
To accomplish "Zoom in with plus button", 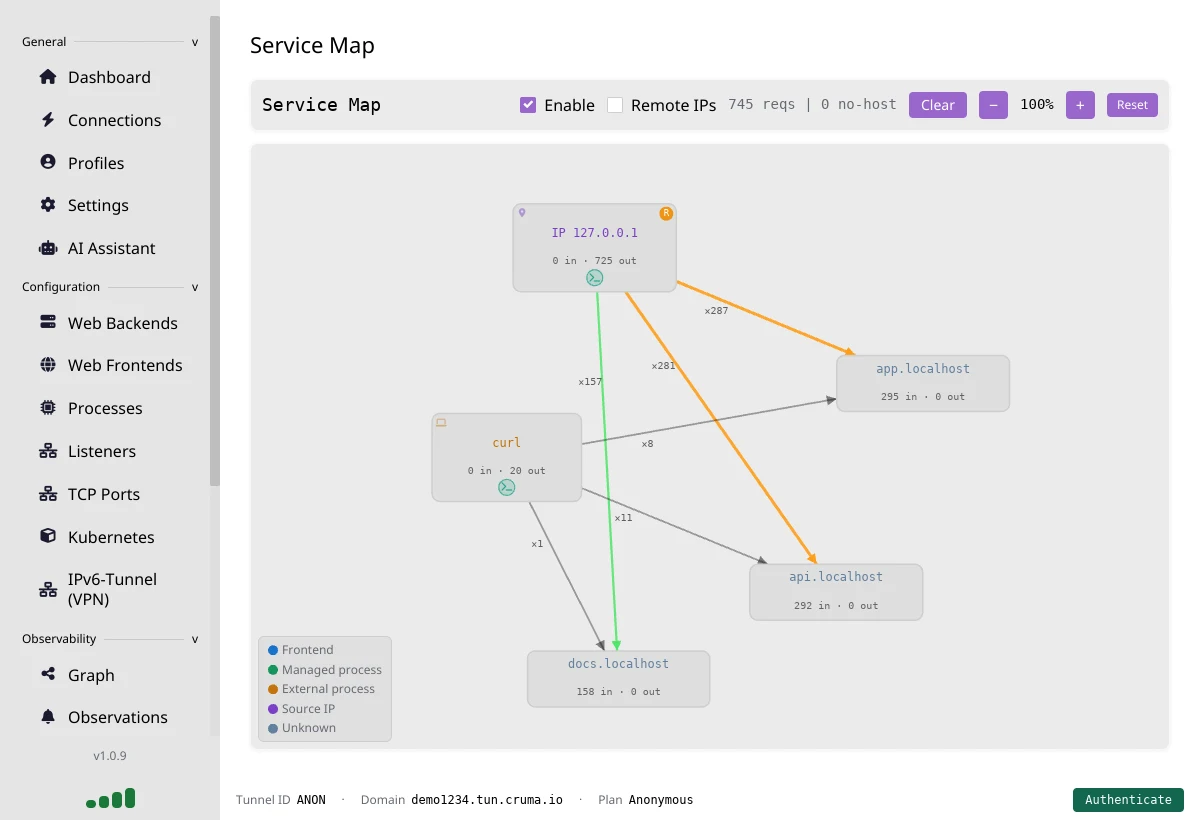I will [1080, 105].
